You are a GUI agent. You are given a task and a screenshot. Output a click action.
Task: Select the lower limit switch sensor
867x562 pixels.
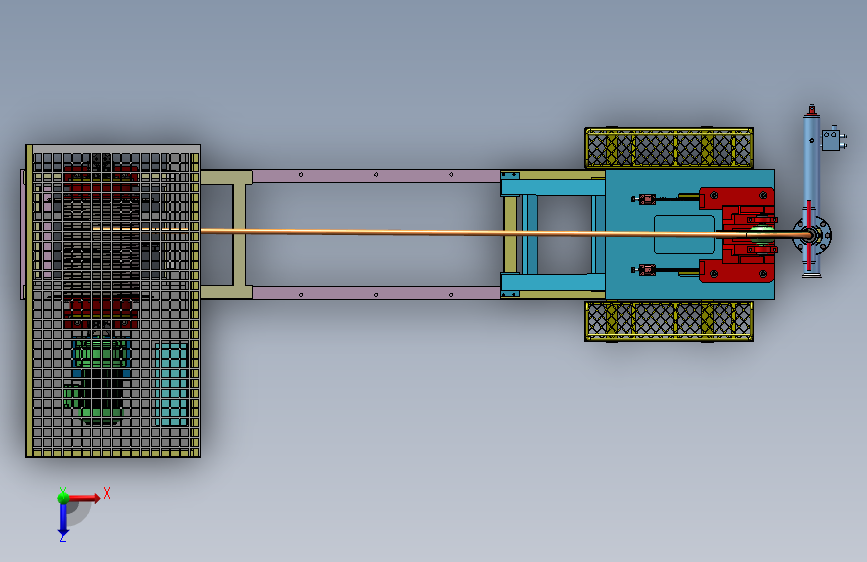pyautogui.click(x=645, y=270)
